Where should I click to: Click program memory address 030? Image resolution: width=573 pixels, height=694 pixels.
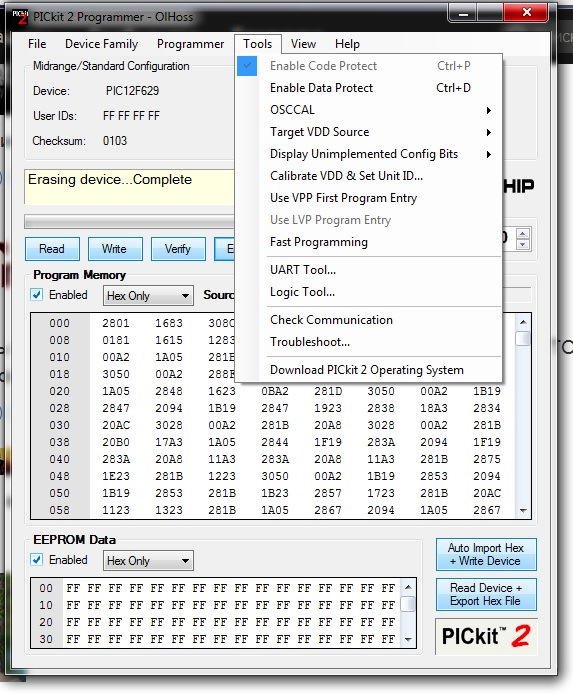click(59, 425)
